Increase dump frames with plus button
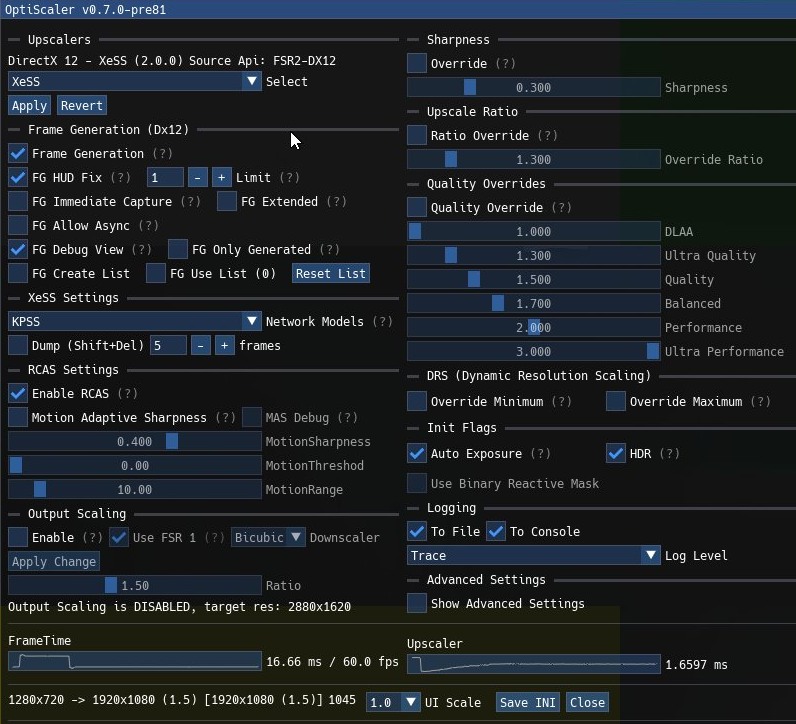 click(224, 346)
